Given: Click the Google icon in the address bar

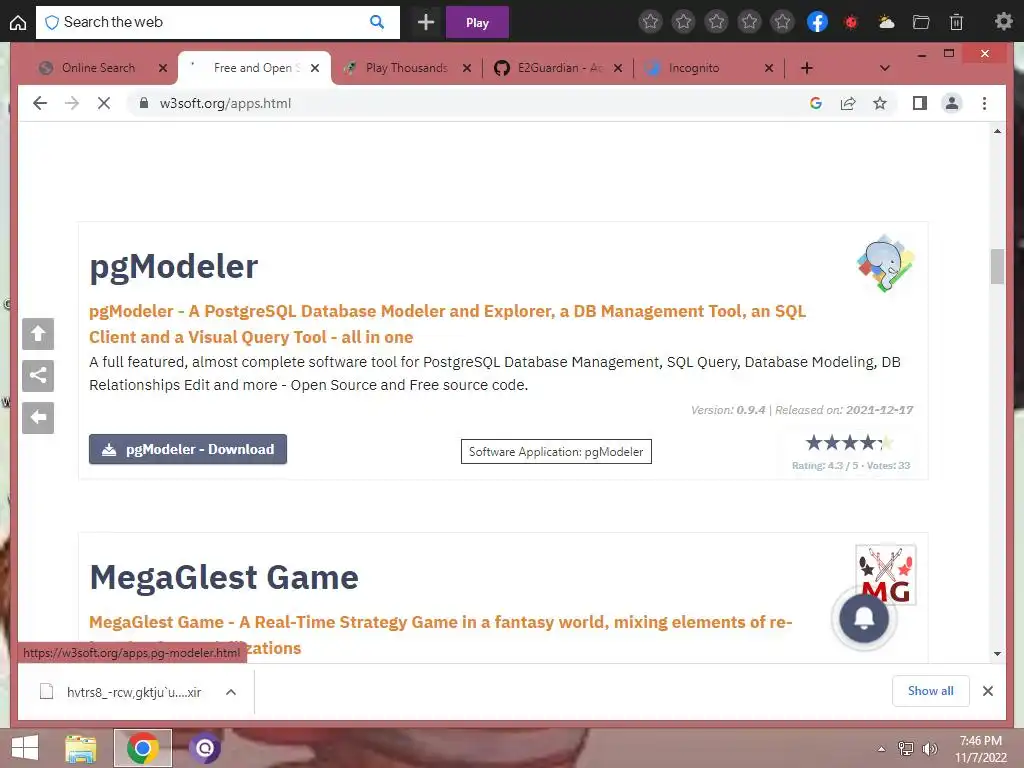Looking at the screenshot, I should [816, 103].
